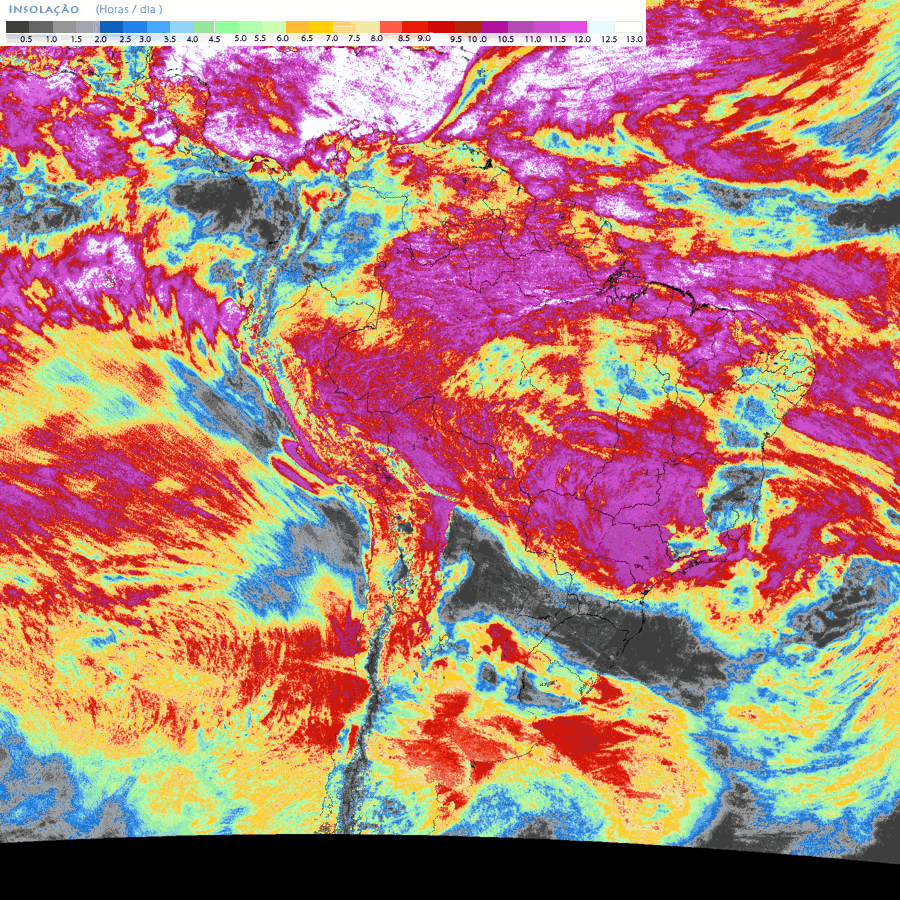The width and height of the screenshot is (900, 900).
Task: Click the 11.5 legend value
Action: coord(557,39)
